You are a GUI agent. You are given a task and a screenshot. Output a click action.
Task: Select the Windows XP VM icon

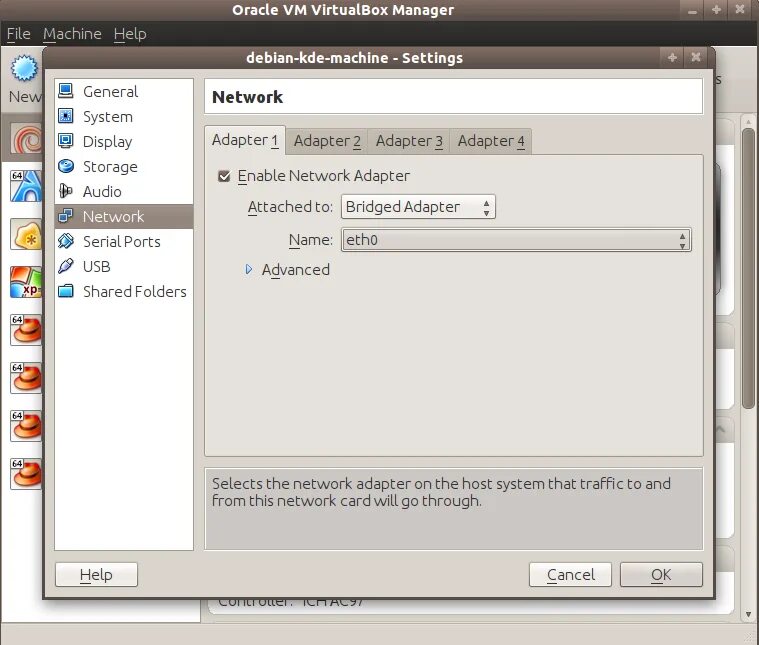point(26,282)
